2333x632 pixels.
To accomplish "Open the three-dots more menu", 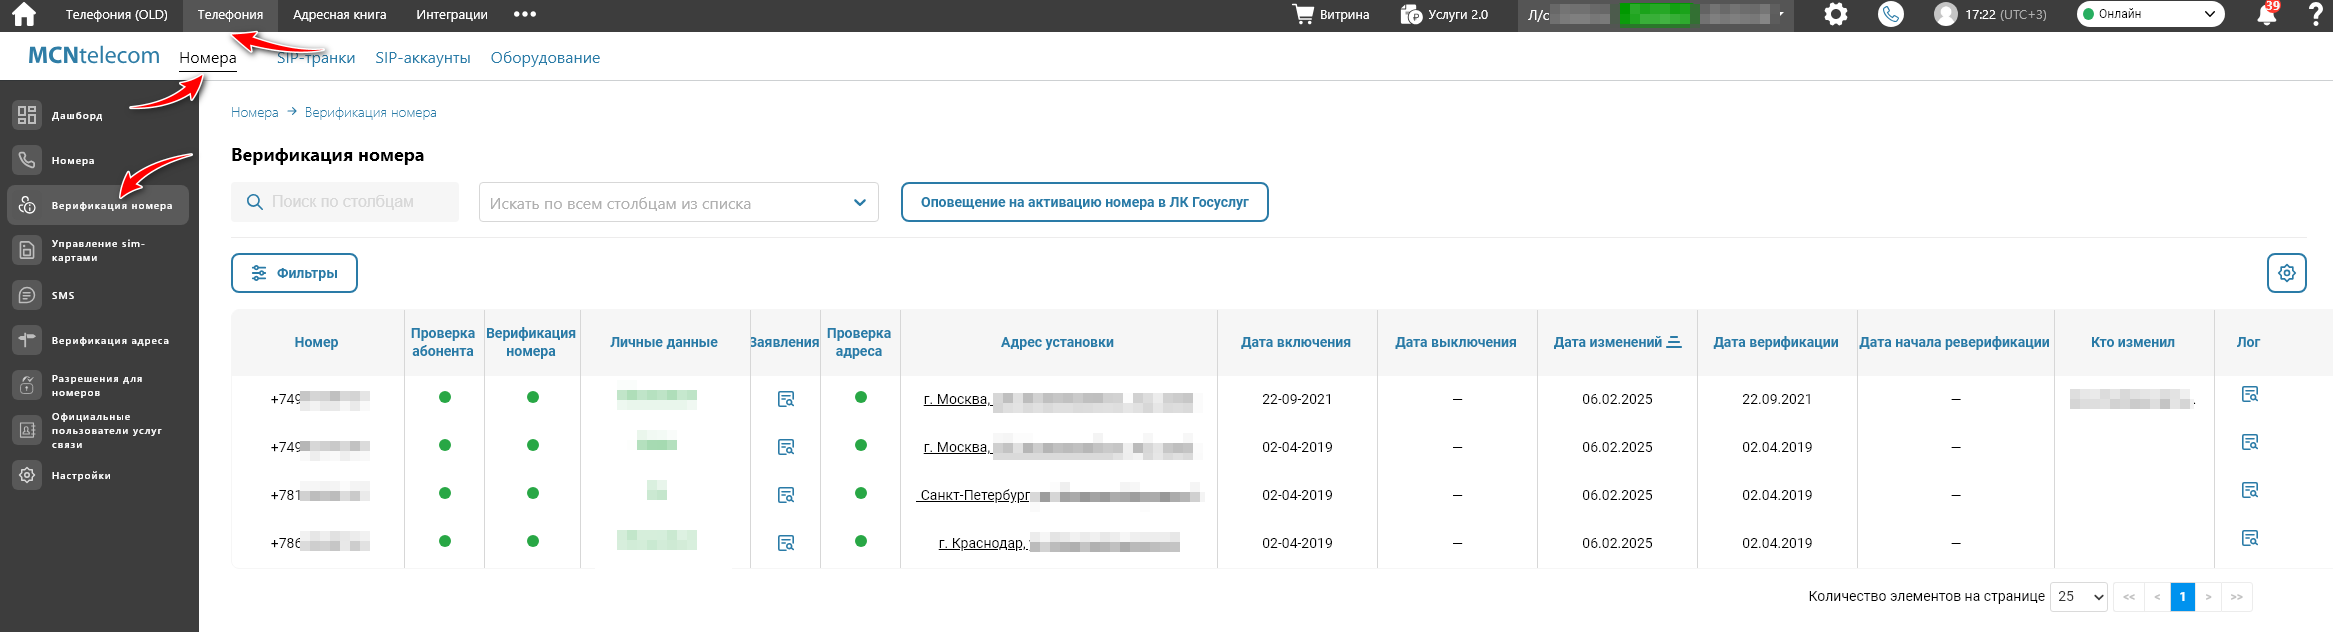I will 525,14.
